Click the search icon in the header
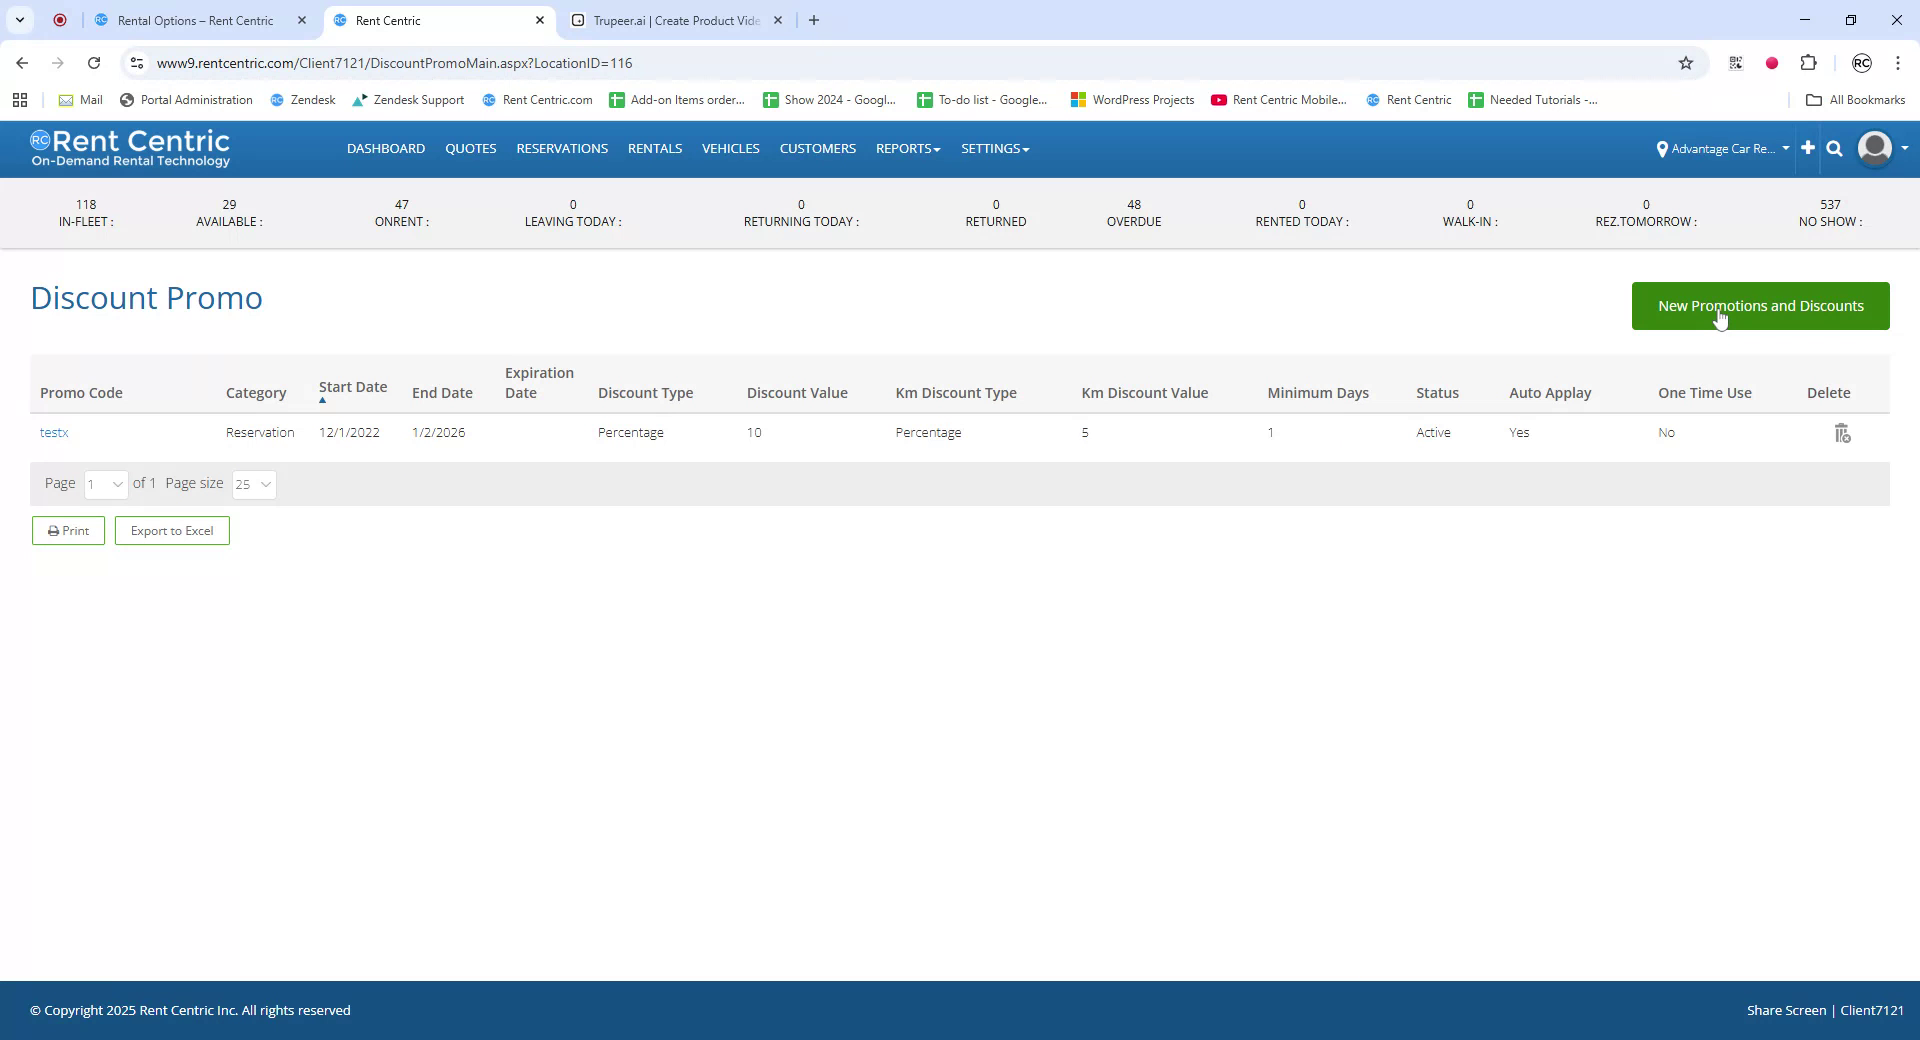This screenshot has height=1040, width=1920. 1834,148
